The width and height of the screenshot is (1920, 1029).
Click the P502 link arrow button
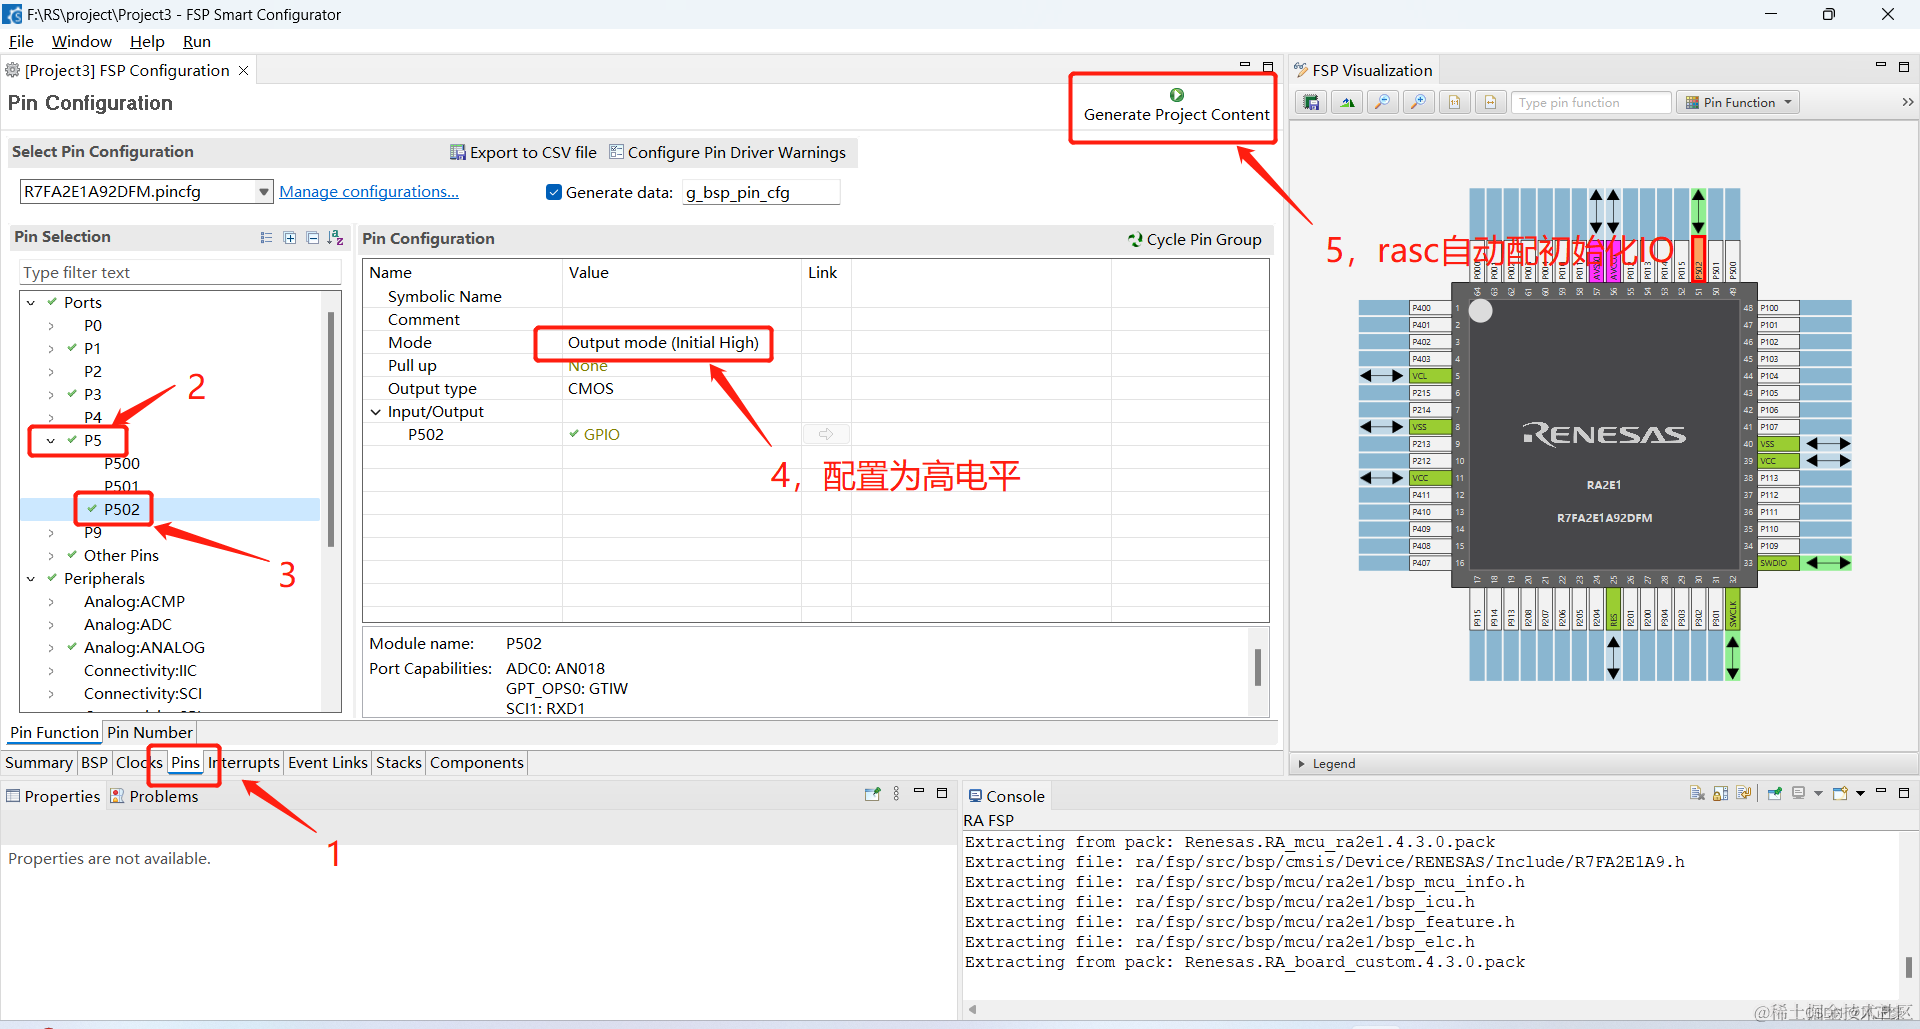point(826,434)
